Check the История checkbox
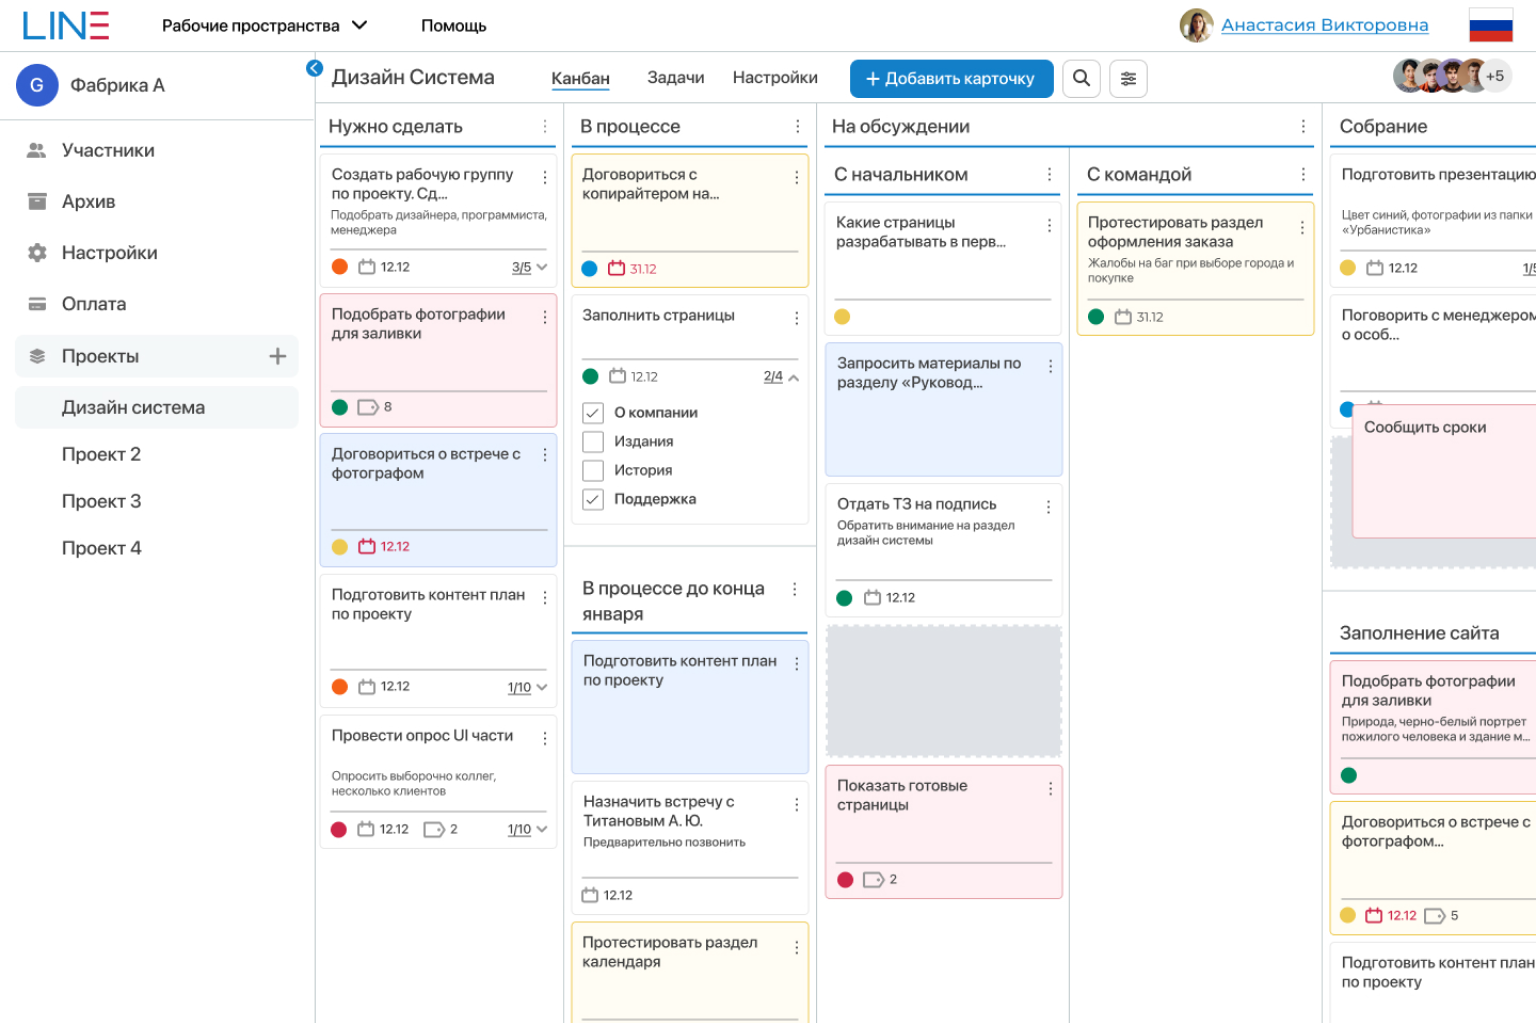The width and height of the screenshot is (1536, 1023). click(x=593, y=471)
